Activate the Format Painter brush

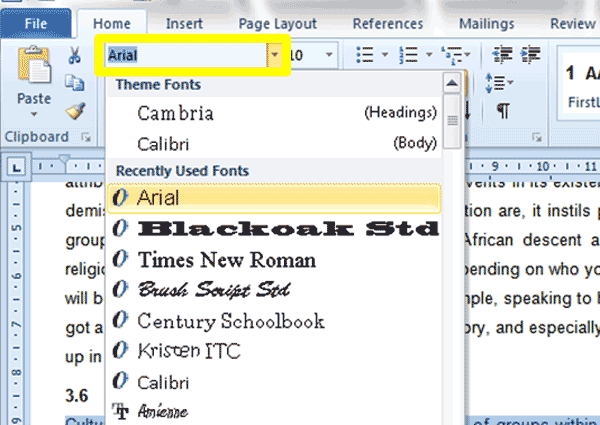pos(74,111)
